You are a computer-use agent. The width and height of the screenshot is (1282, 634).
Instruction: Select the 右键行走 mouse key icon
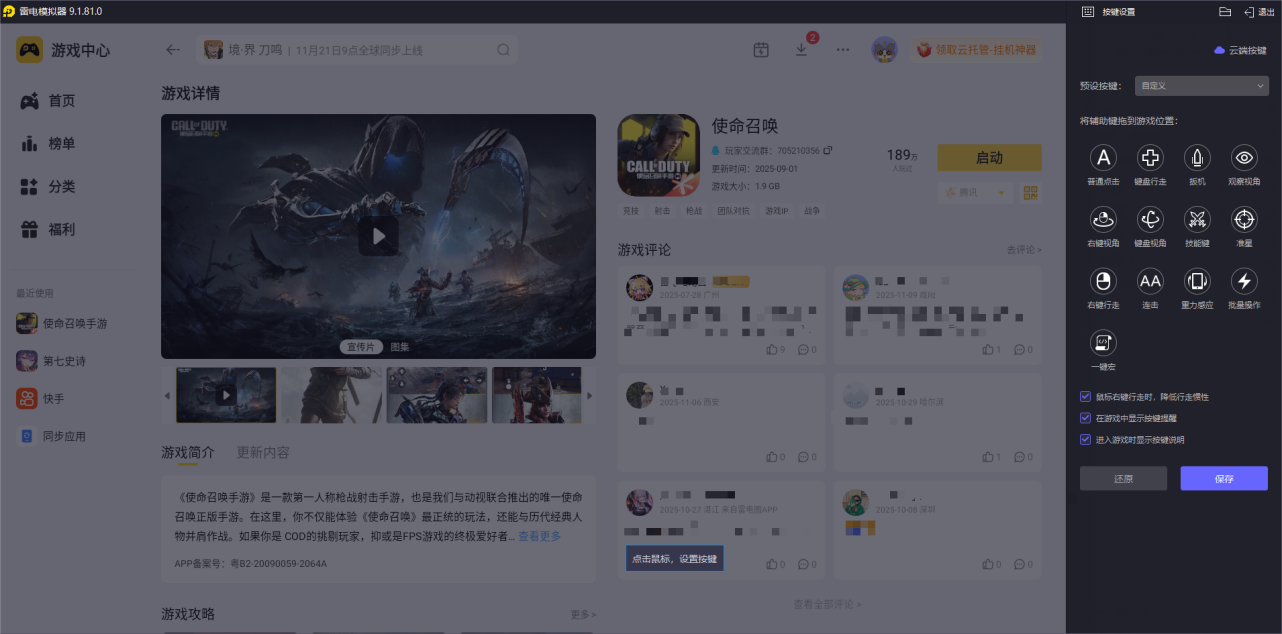(x=1103, y=281)
